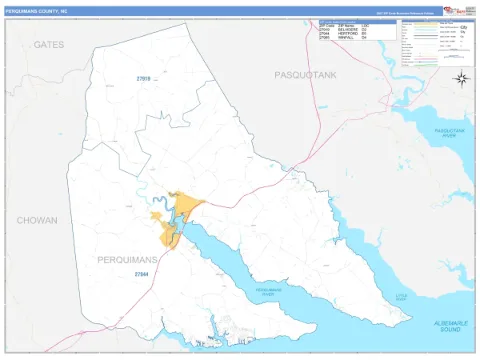480x360 pixels.
Task: Click the 27919 ZIP code label
Action: (x=143, y=79)
